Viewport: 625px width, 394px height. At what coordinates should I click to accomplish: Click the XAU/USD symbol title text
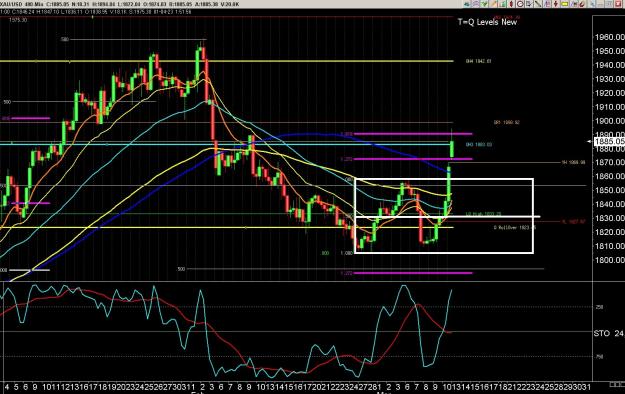(x=10, y=4)
